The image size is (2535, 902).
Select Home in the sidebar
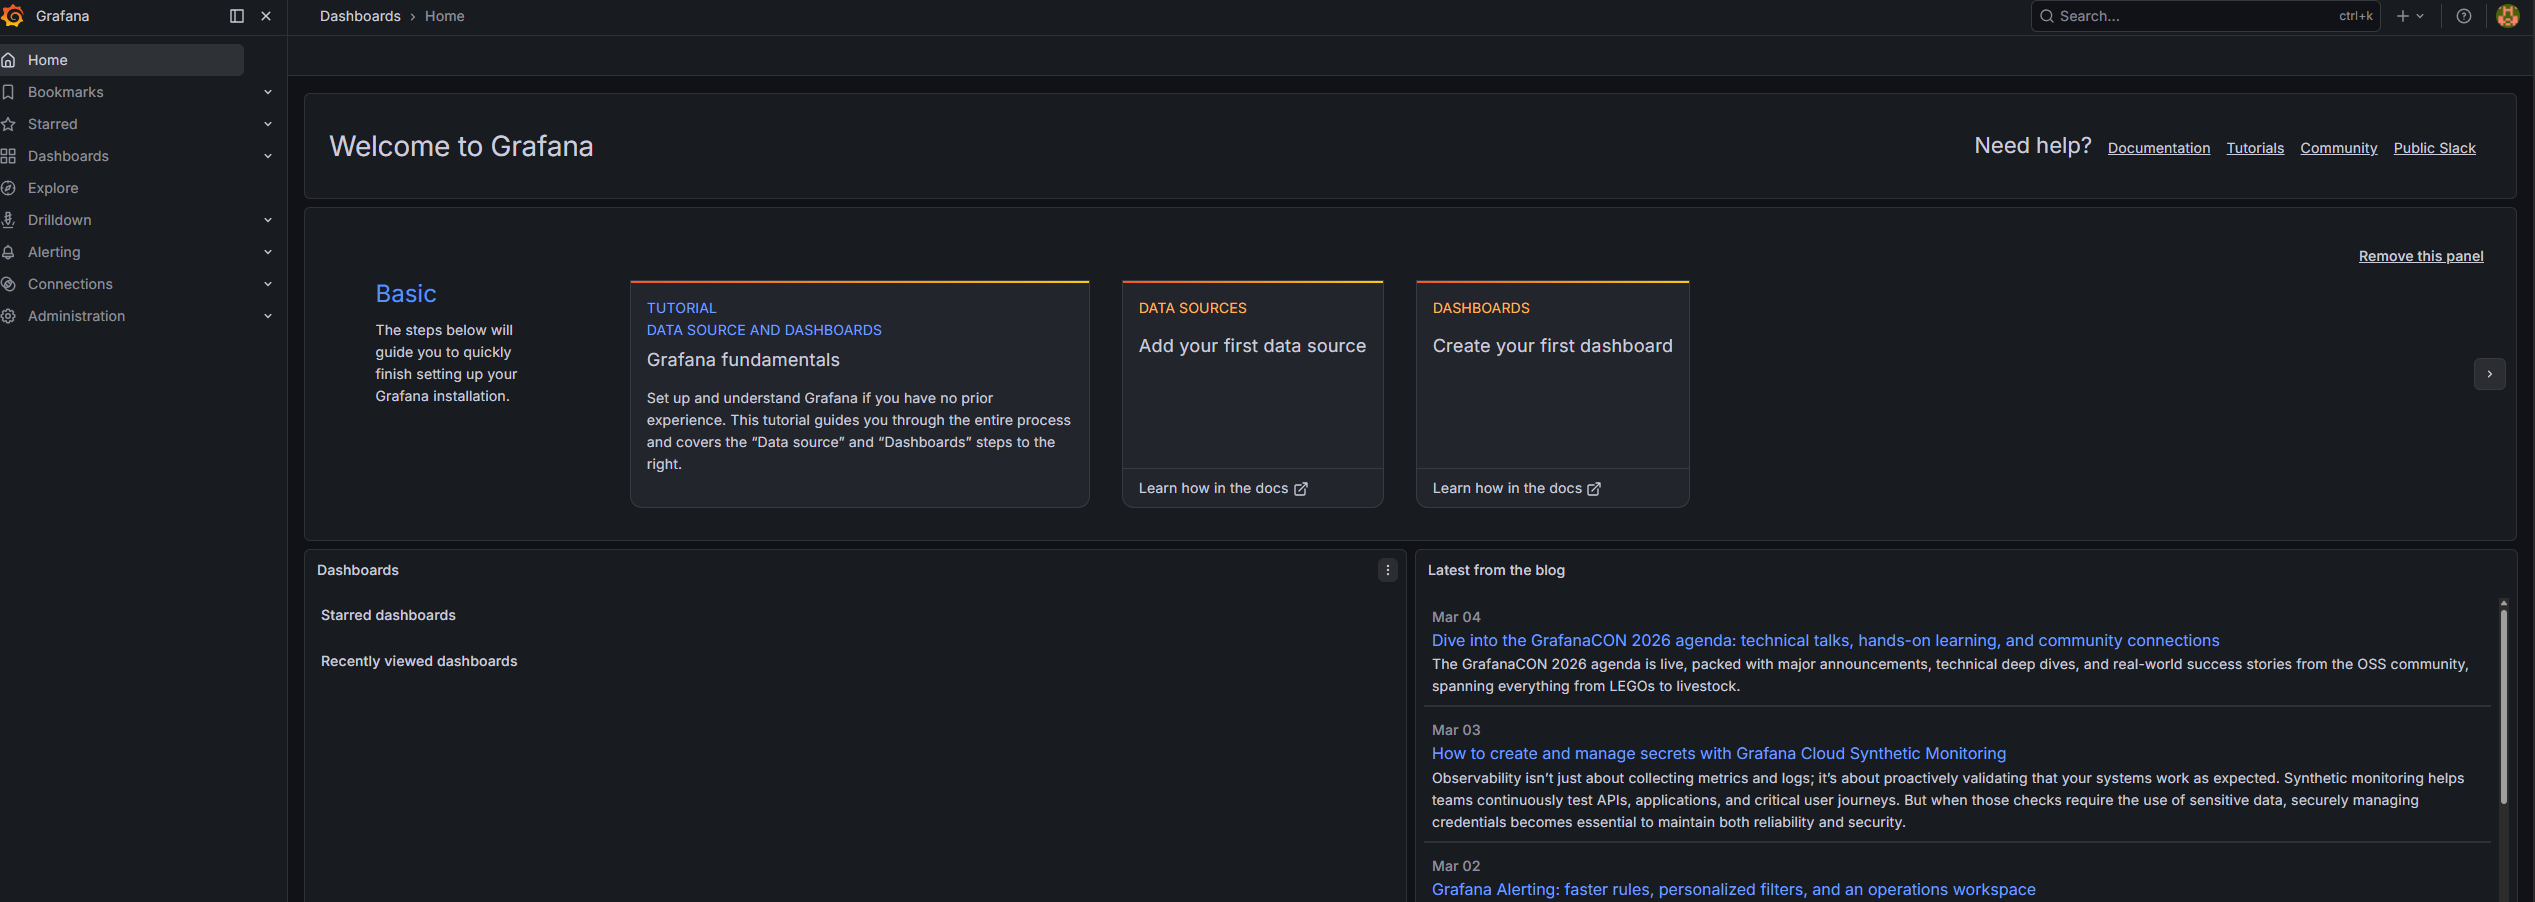point(122,60)
